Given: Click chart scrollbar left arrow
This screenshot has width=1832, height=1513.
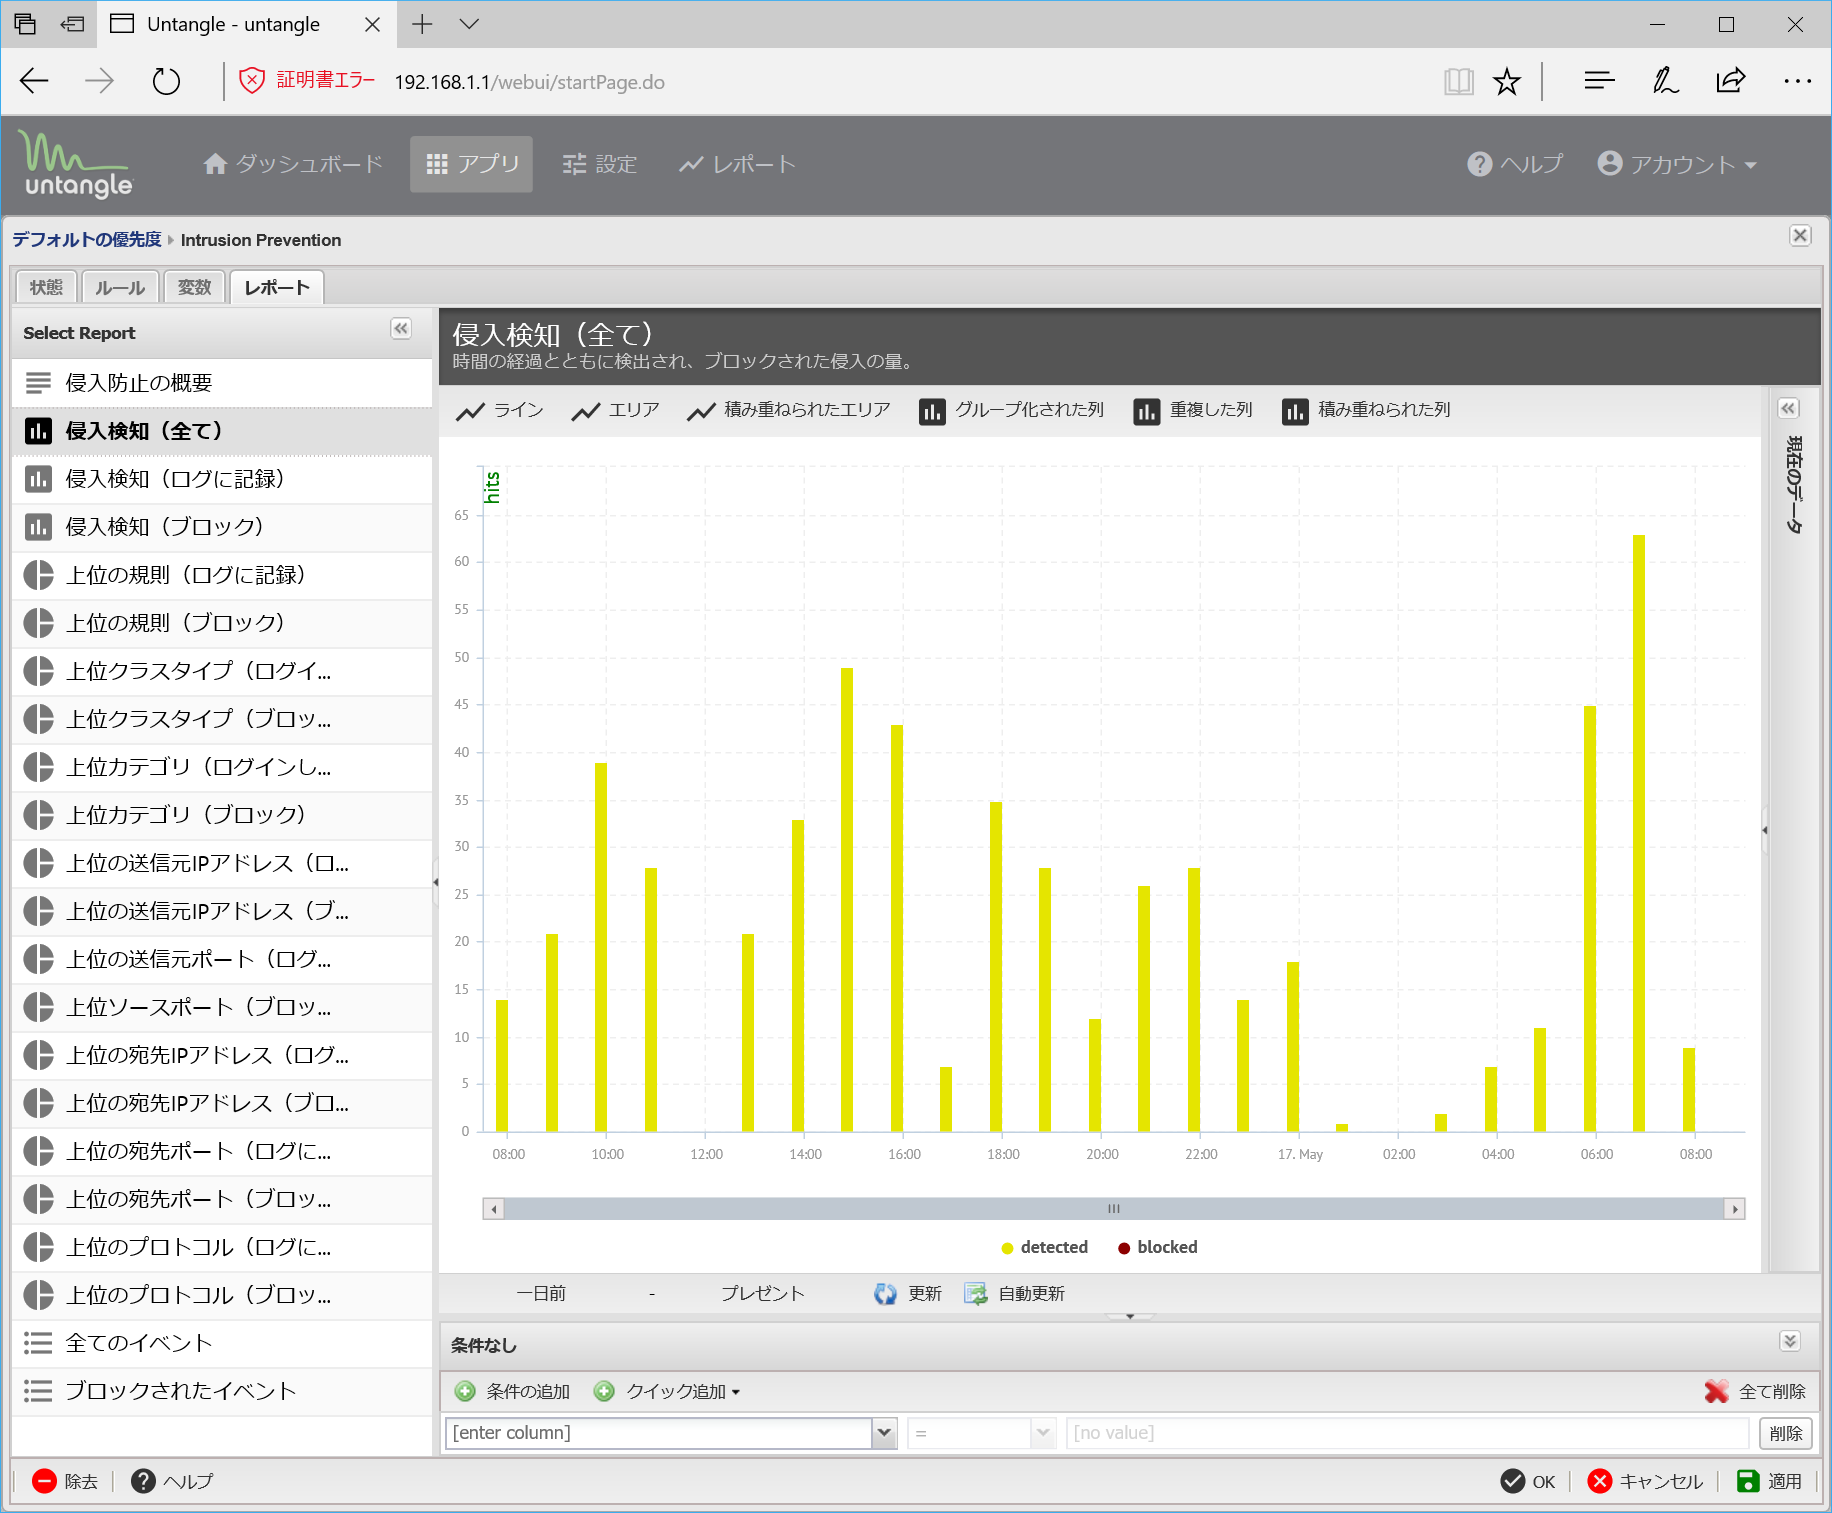Looking at the screenshot, I should click(493, 1209).
